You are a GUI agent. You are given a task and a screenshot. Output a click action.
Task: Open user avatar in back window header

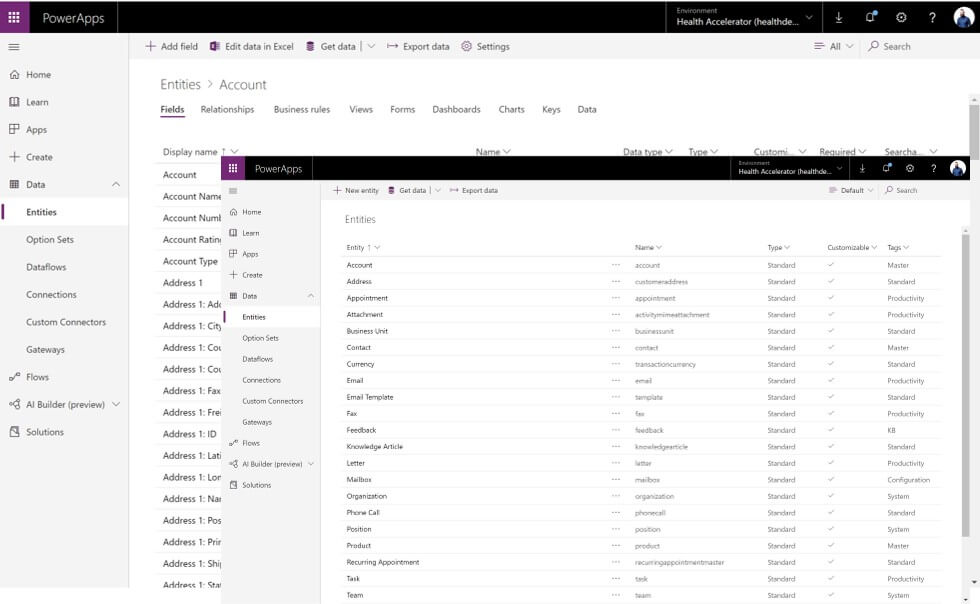[x=963, y=18]
